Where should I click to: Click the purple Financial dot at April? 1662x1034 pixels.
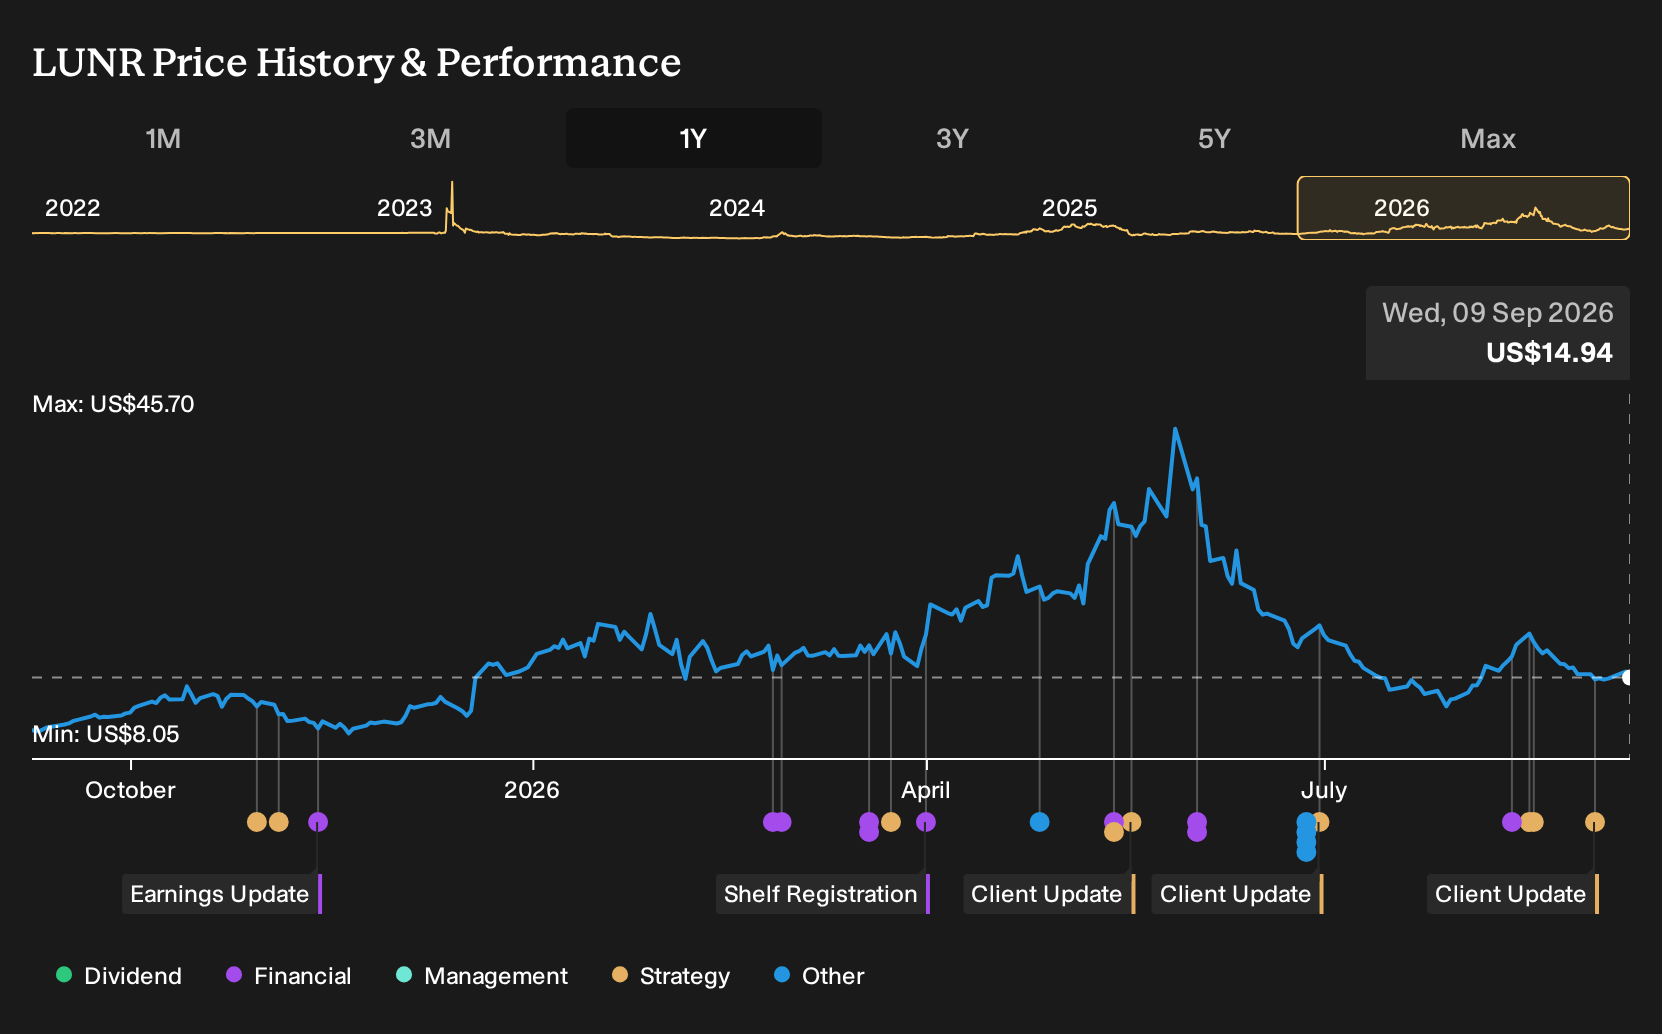pyautogui.click(x=926, y=822)
